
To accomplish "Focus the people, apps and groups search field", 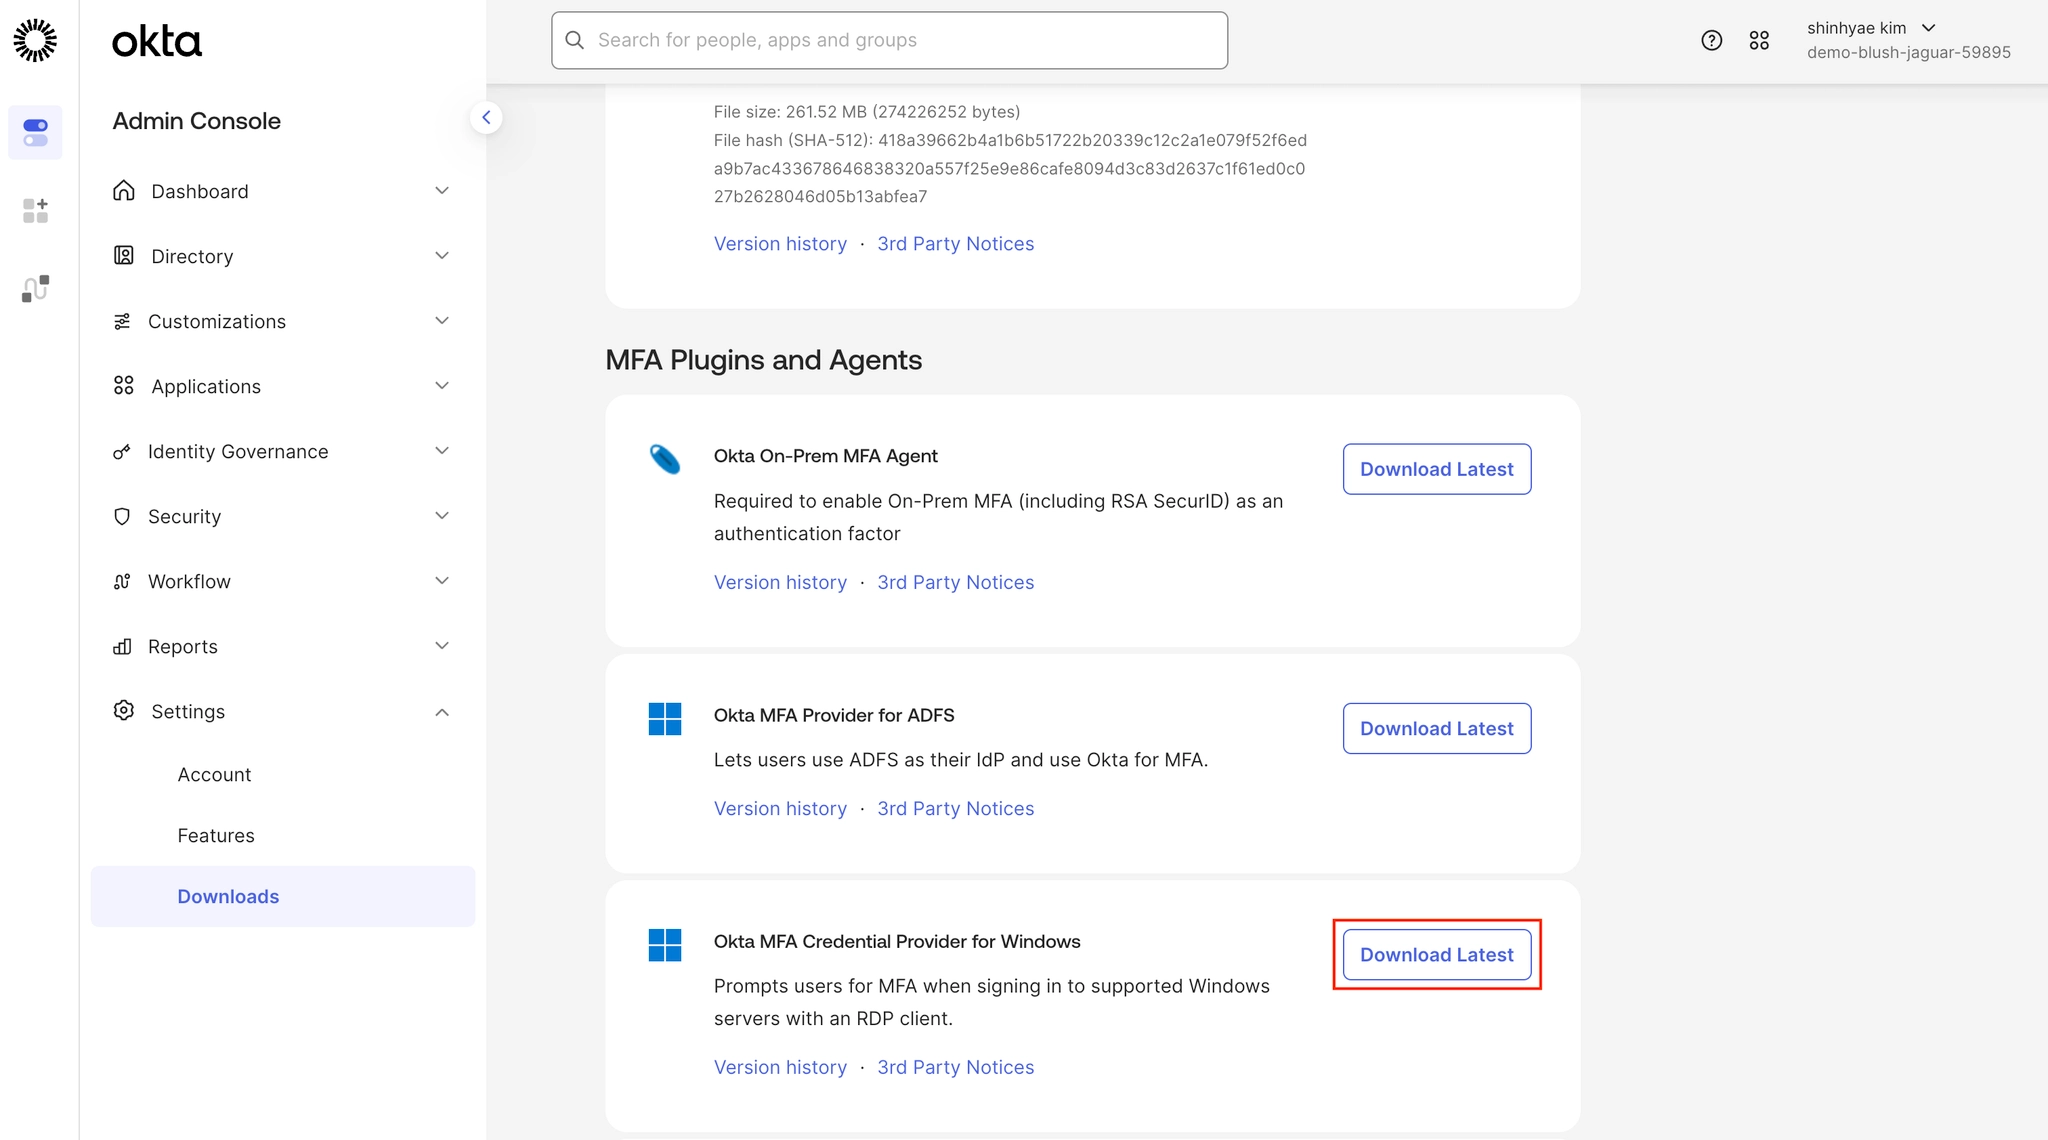I will click(889, 40).
